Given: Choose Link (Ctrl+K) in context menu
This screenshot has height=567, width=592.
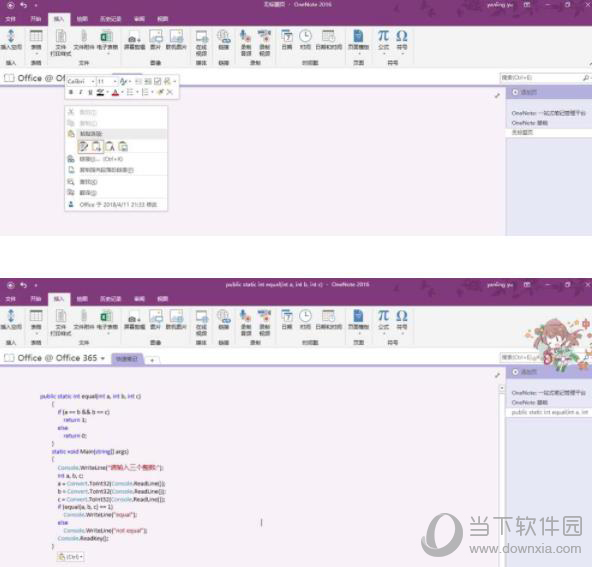Looking at the screenshot, I should tap(116, 159).
